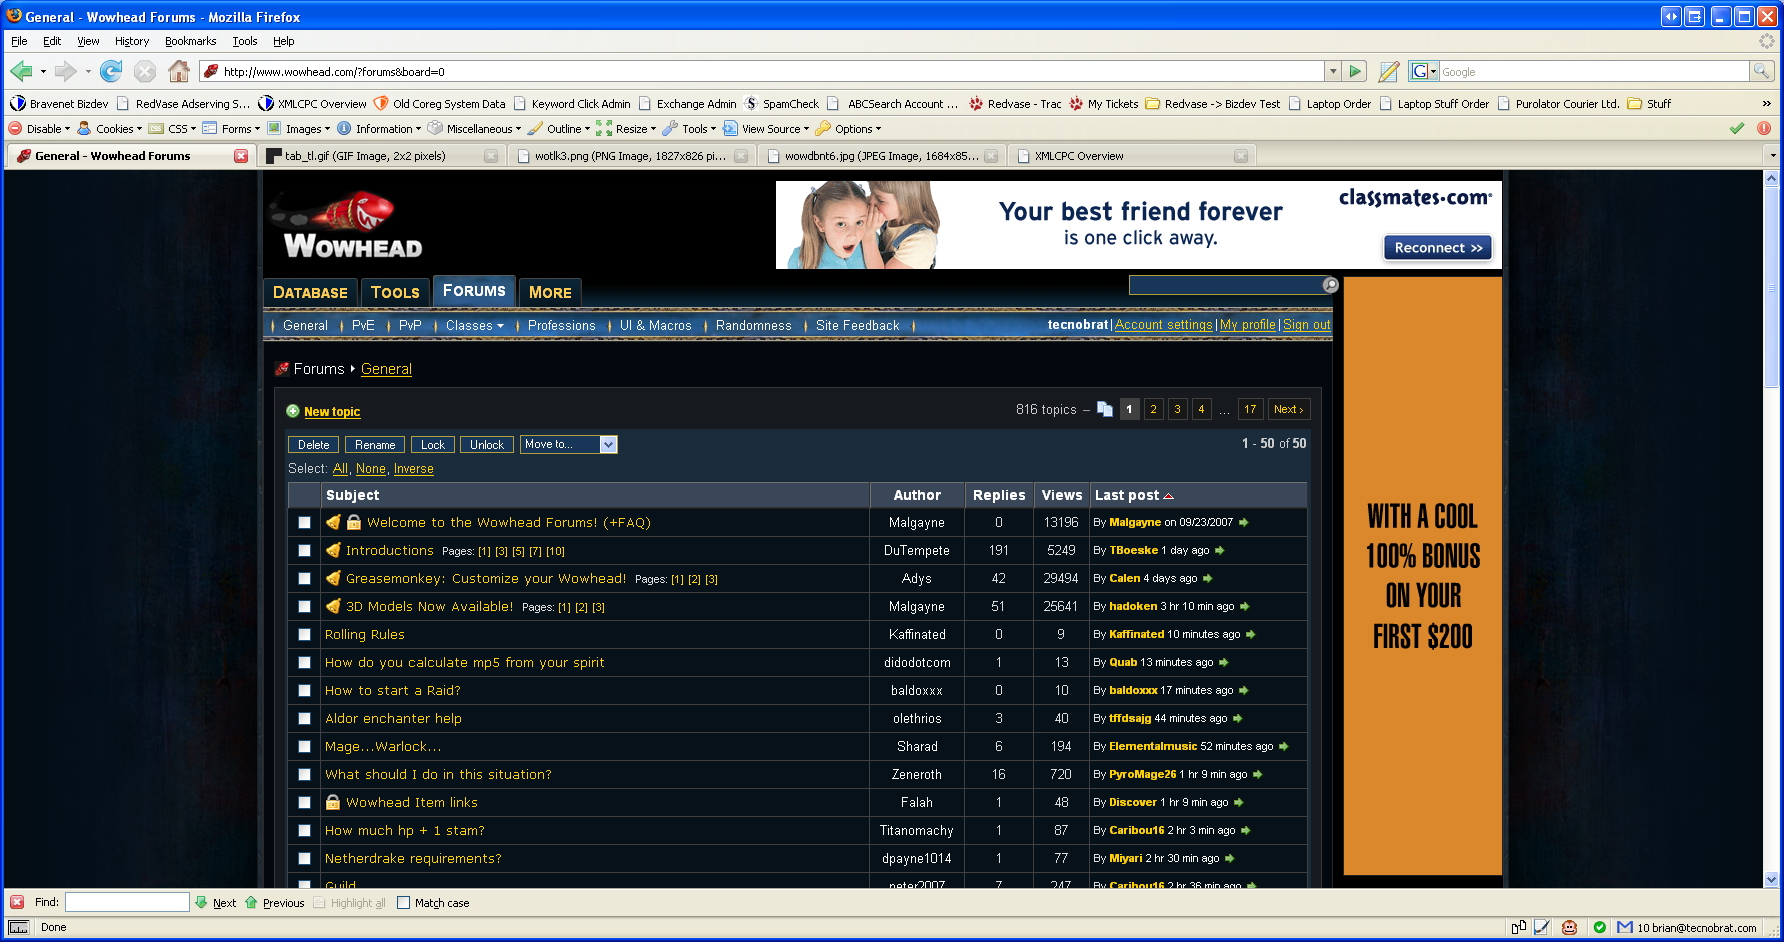
Task: Expand the Classes forum dropdown
Action: [475, 325]
